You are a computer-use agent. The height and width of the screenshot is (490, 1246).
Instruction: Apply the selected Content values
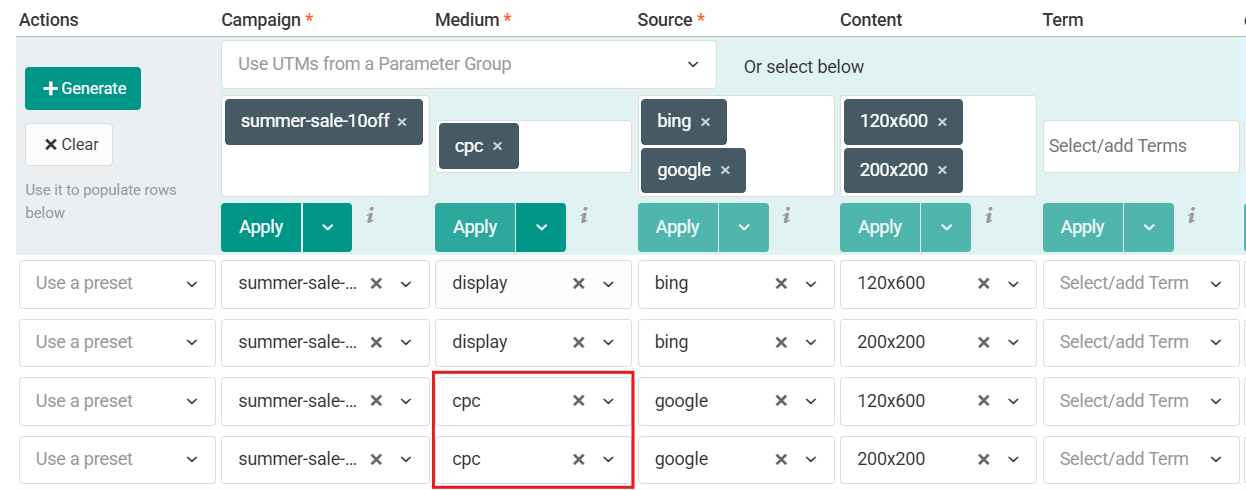(880, 227)
